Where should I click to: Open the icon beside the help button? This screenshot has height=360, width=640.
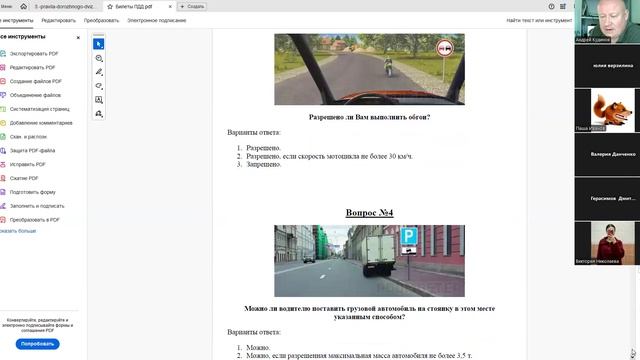click(x=563, y=7)
